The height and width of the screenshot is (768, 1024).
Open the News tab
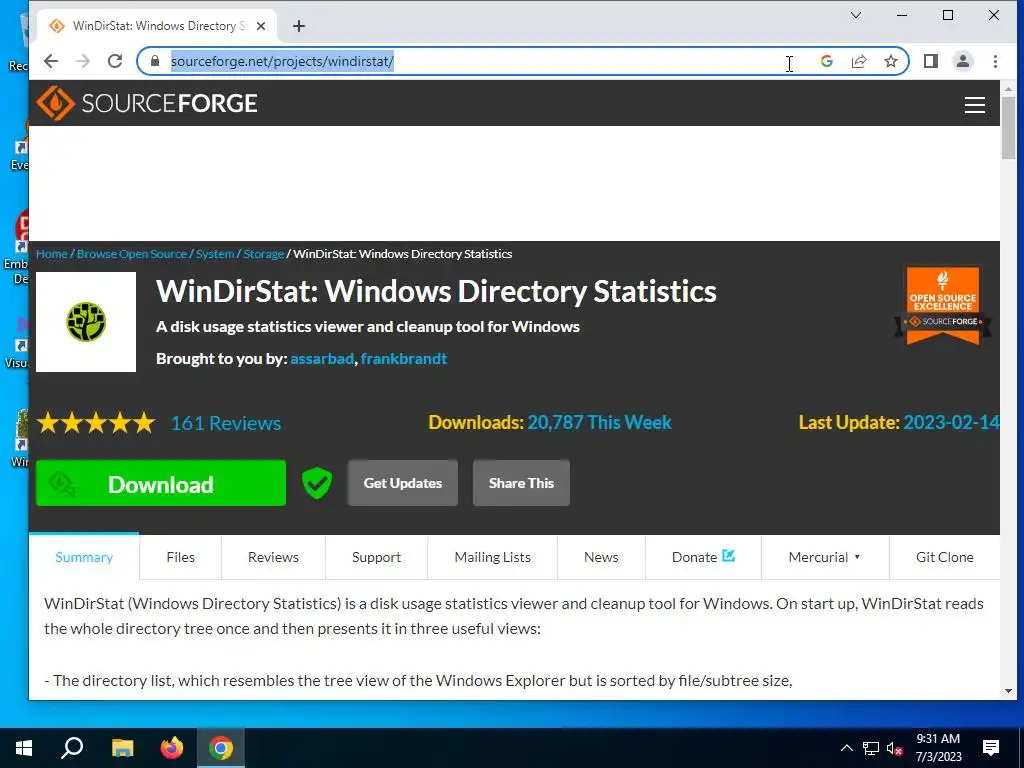tap(601, 557)
